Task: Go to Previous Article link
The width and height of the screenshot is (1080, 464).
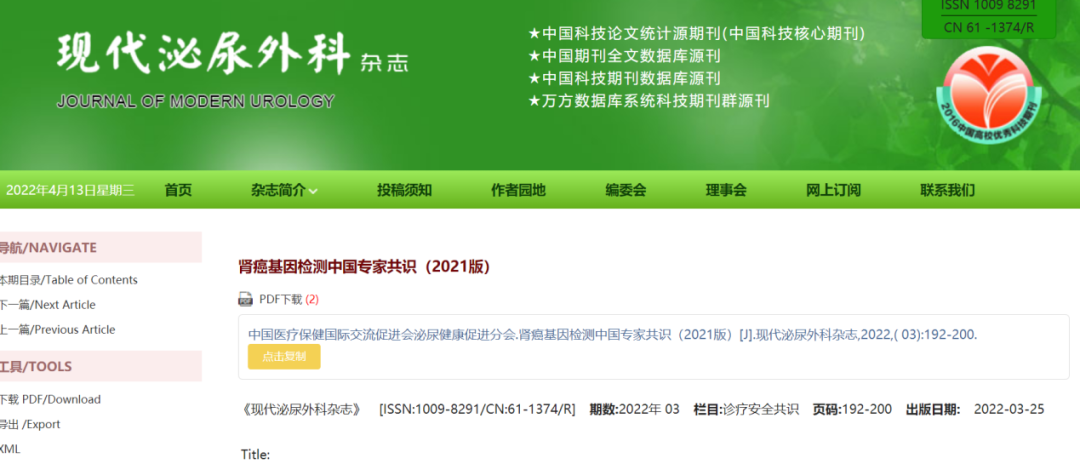Action: tap(57, 330)
